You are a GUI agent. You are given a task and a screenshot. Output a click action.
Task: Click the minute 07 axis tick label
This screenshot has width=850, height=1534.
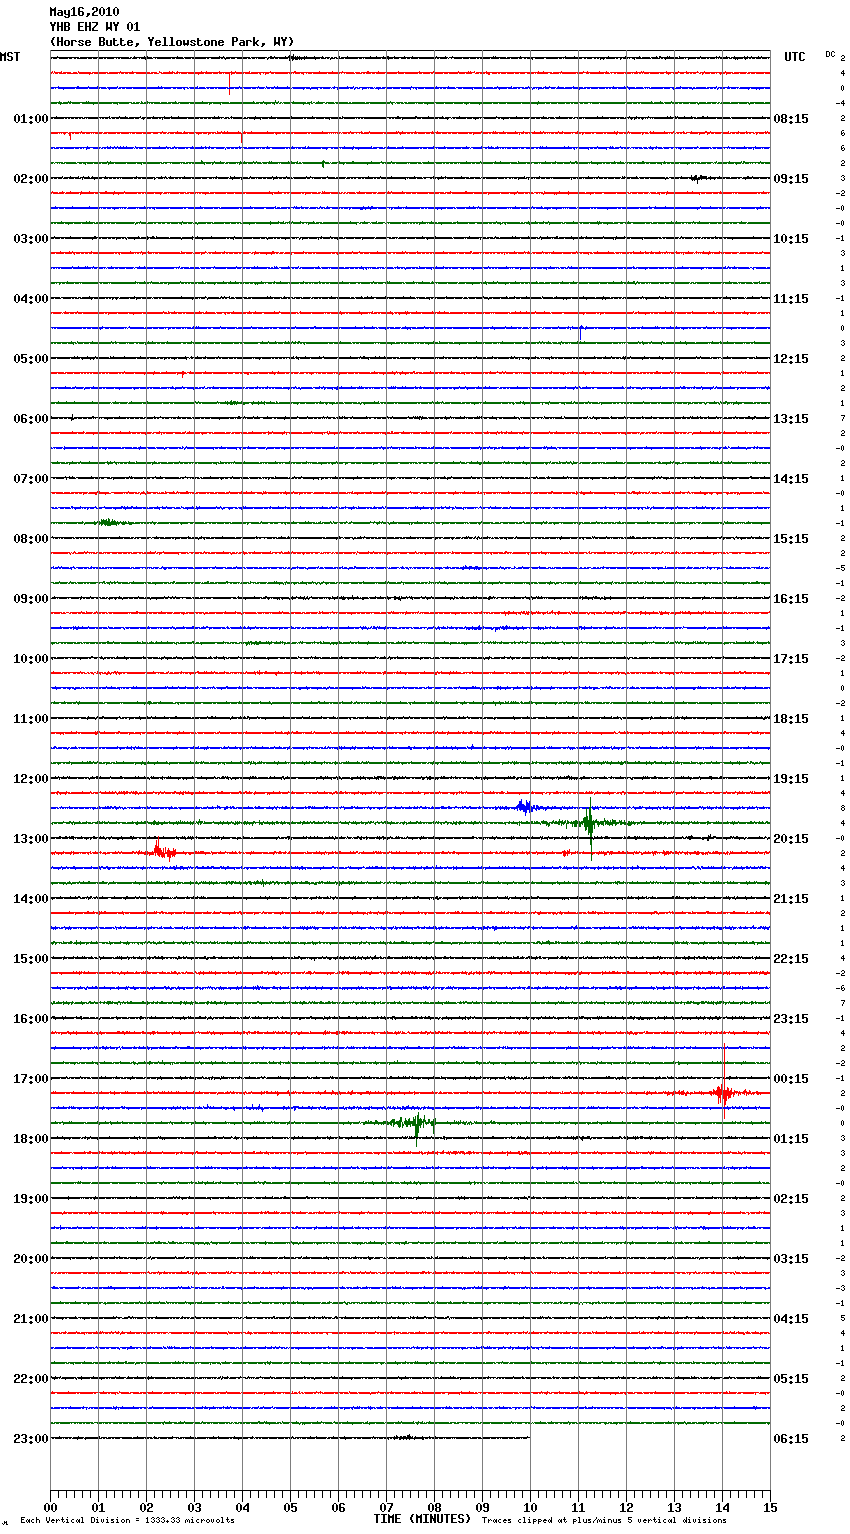click(386, 1508)
